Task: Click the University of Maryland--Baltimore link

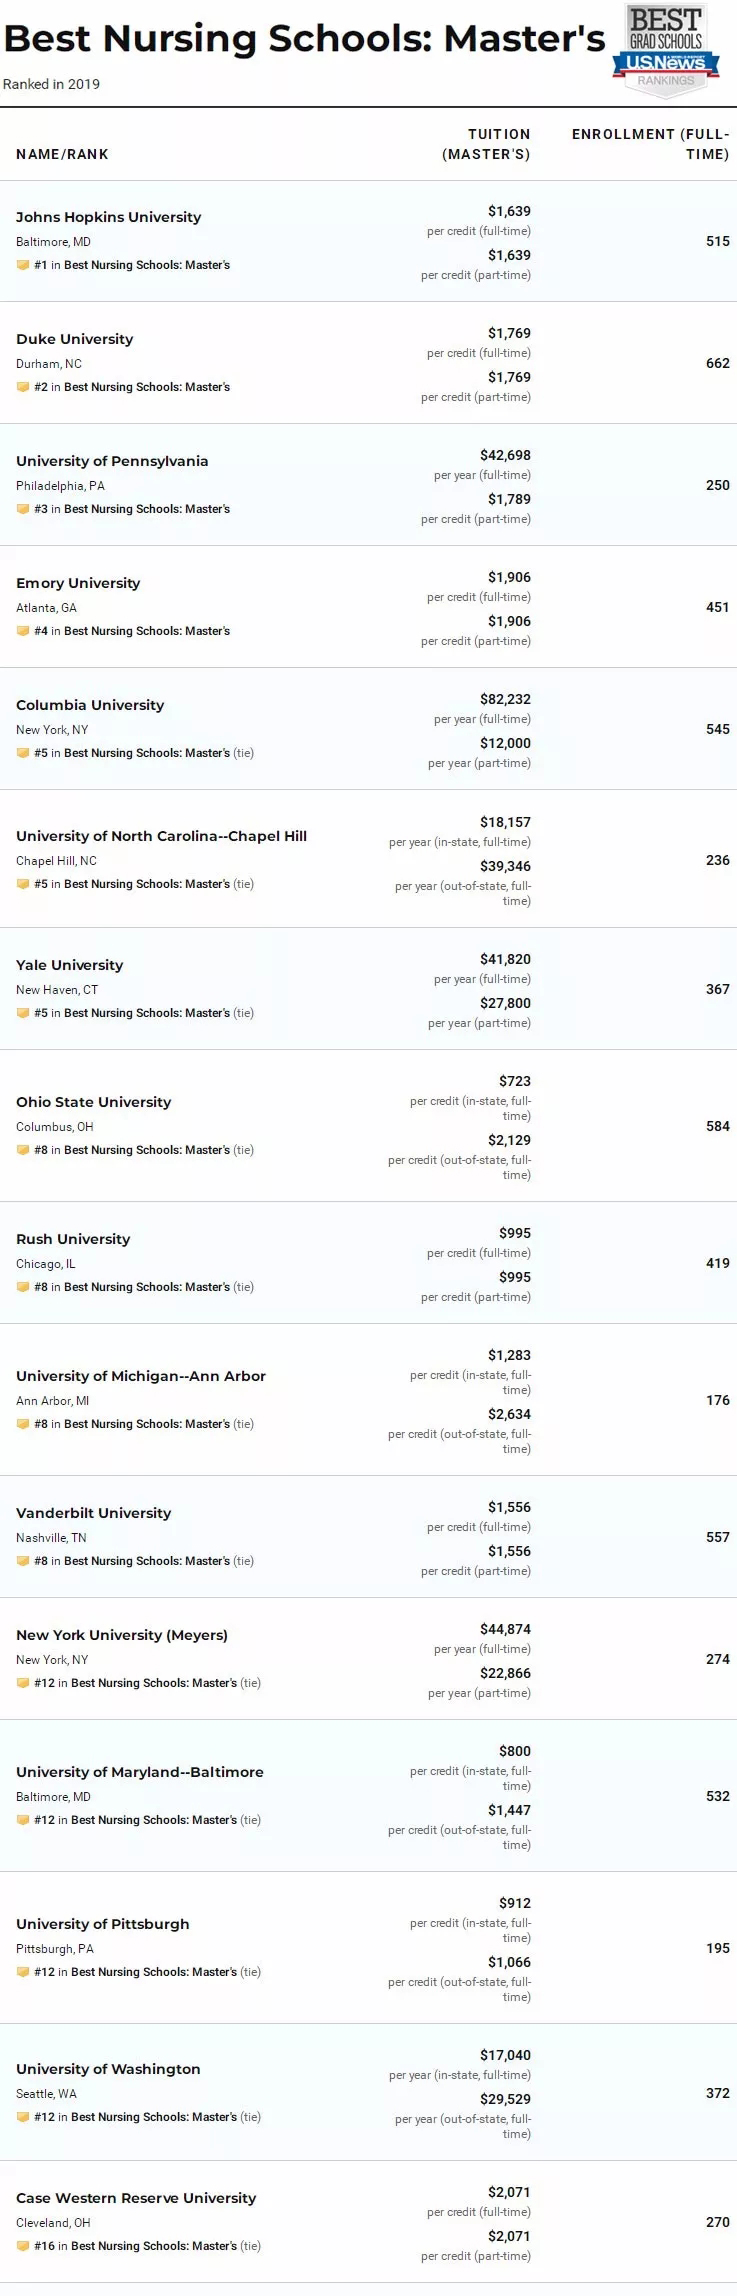Action: point(140,1772)
